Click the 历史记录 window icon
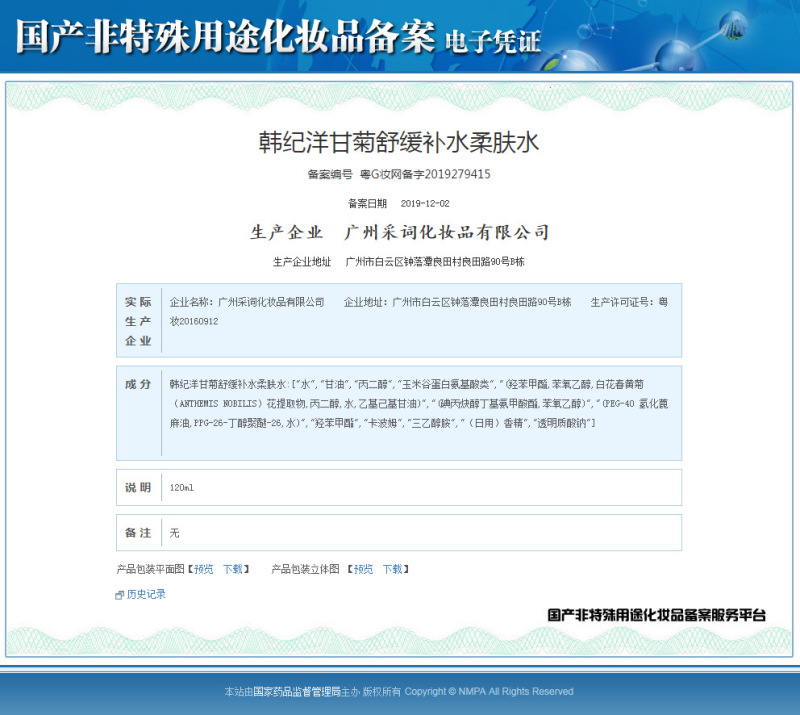800x715 pixels. (x=119, y=595)
